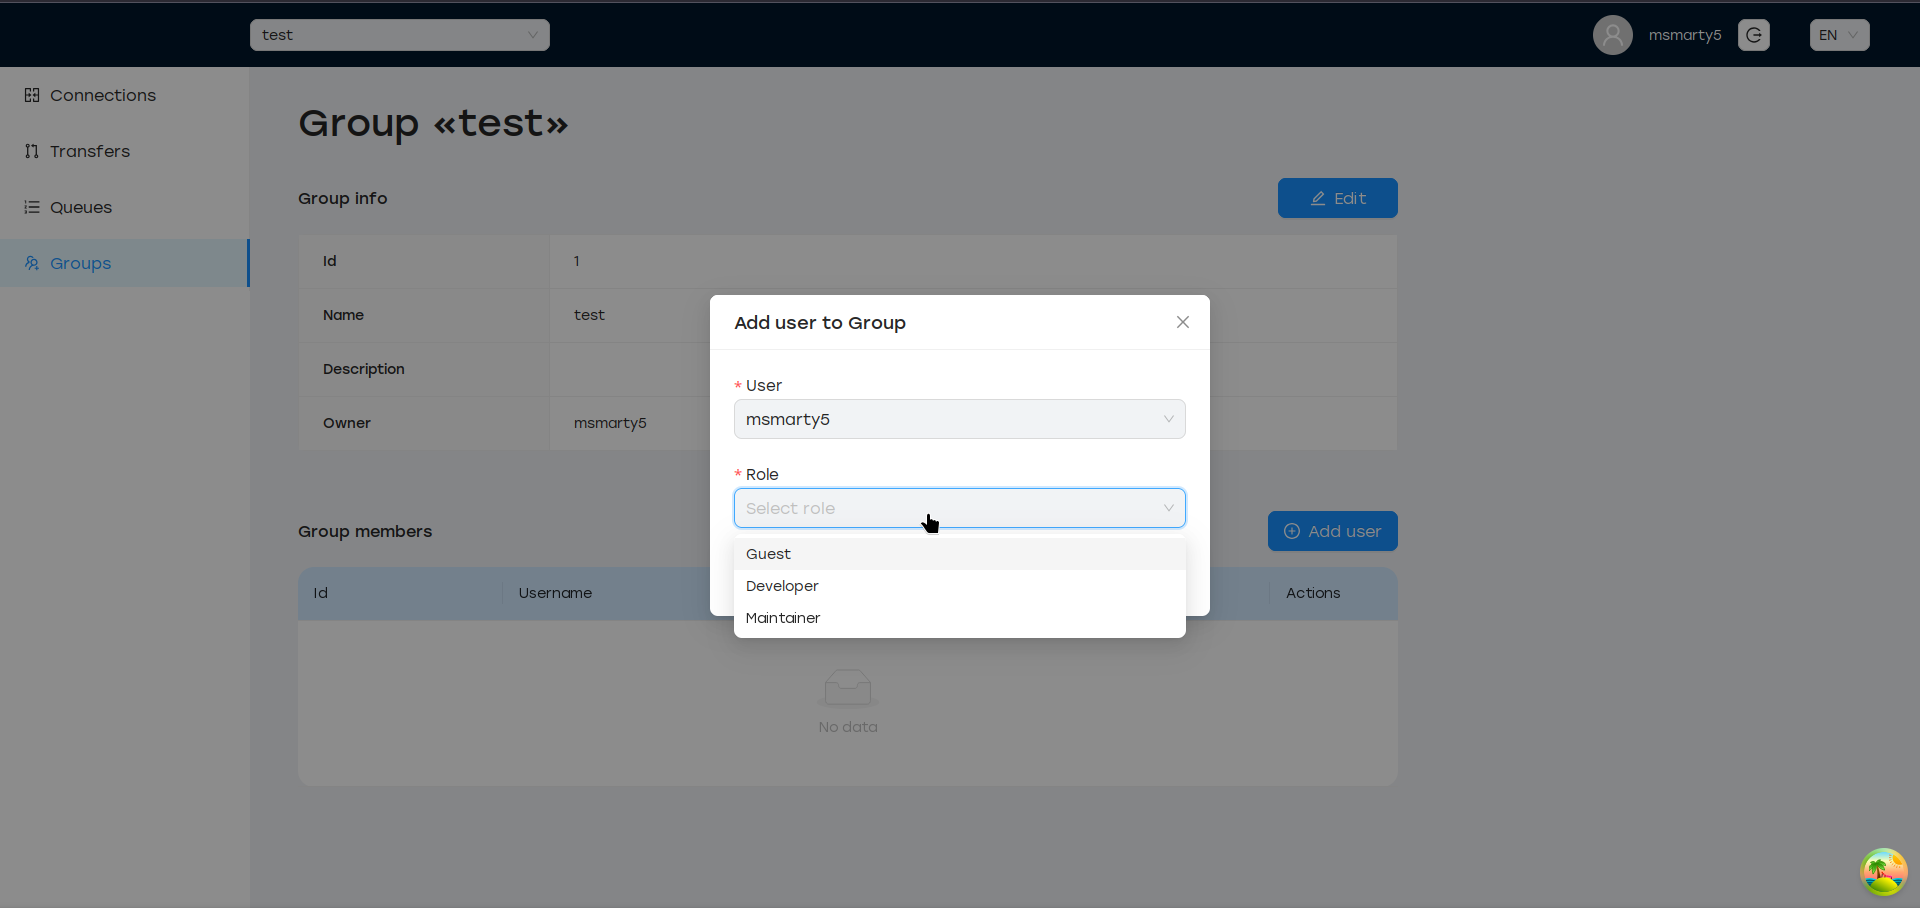
Task: Select the Guest role option
Action: pos(768,554)
